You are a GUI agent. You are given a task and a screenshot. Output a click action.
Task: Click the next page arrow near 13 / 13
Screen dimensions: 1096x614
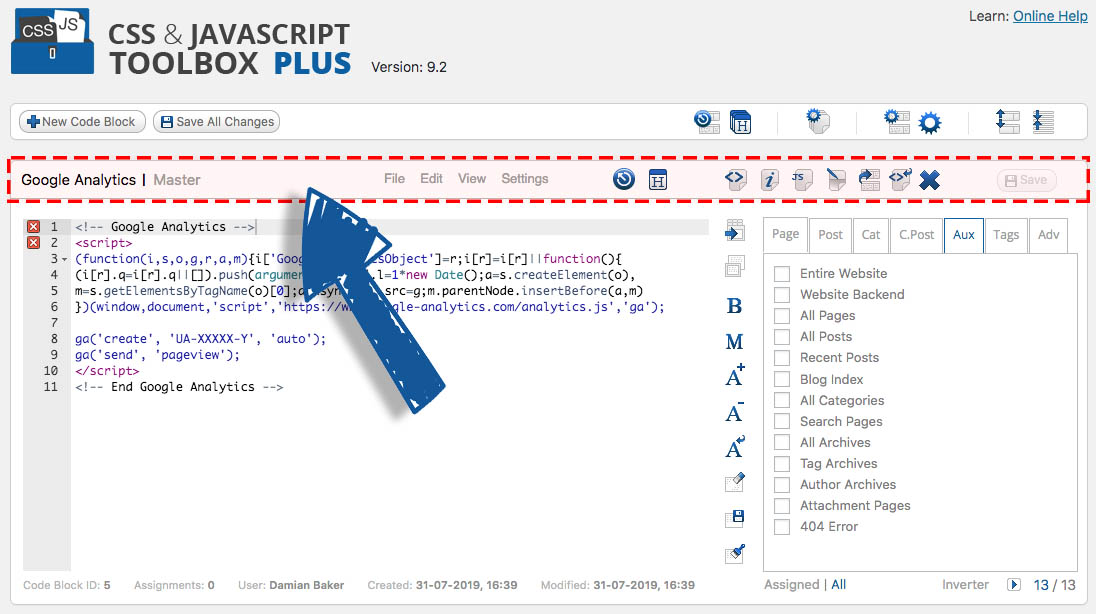[1014, 584]
